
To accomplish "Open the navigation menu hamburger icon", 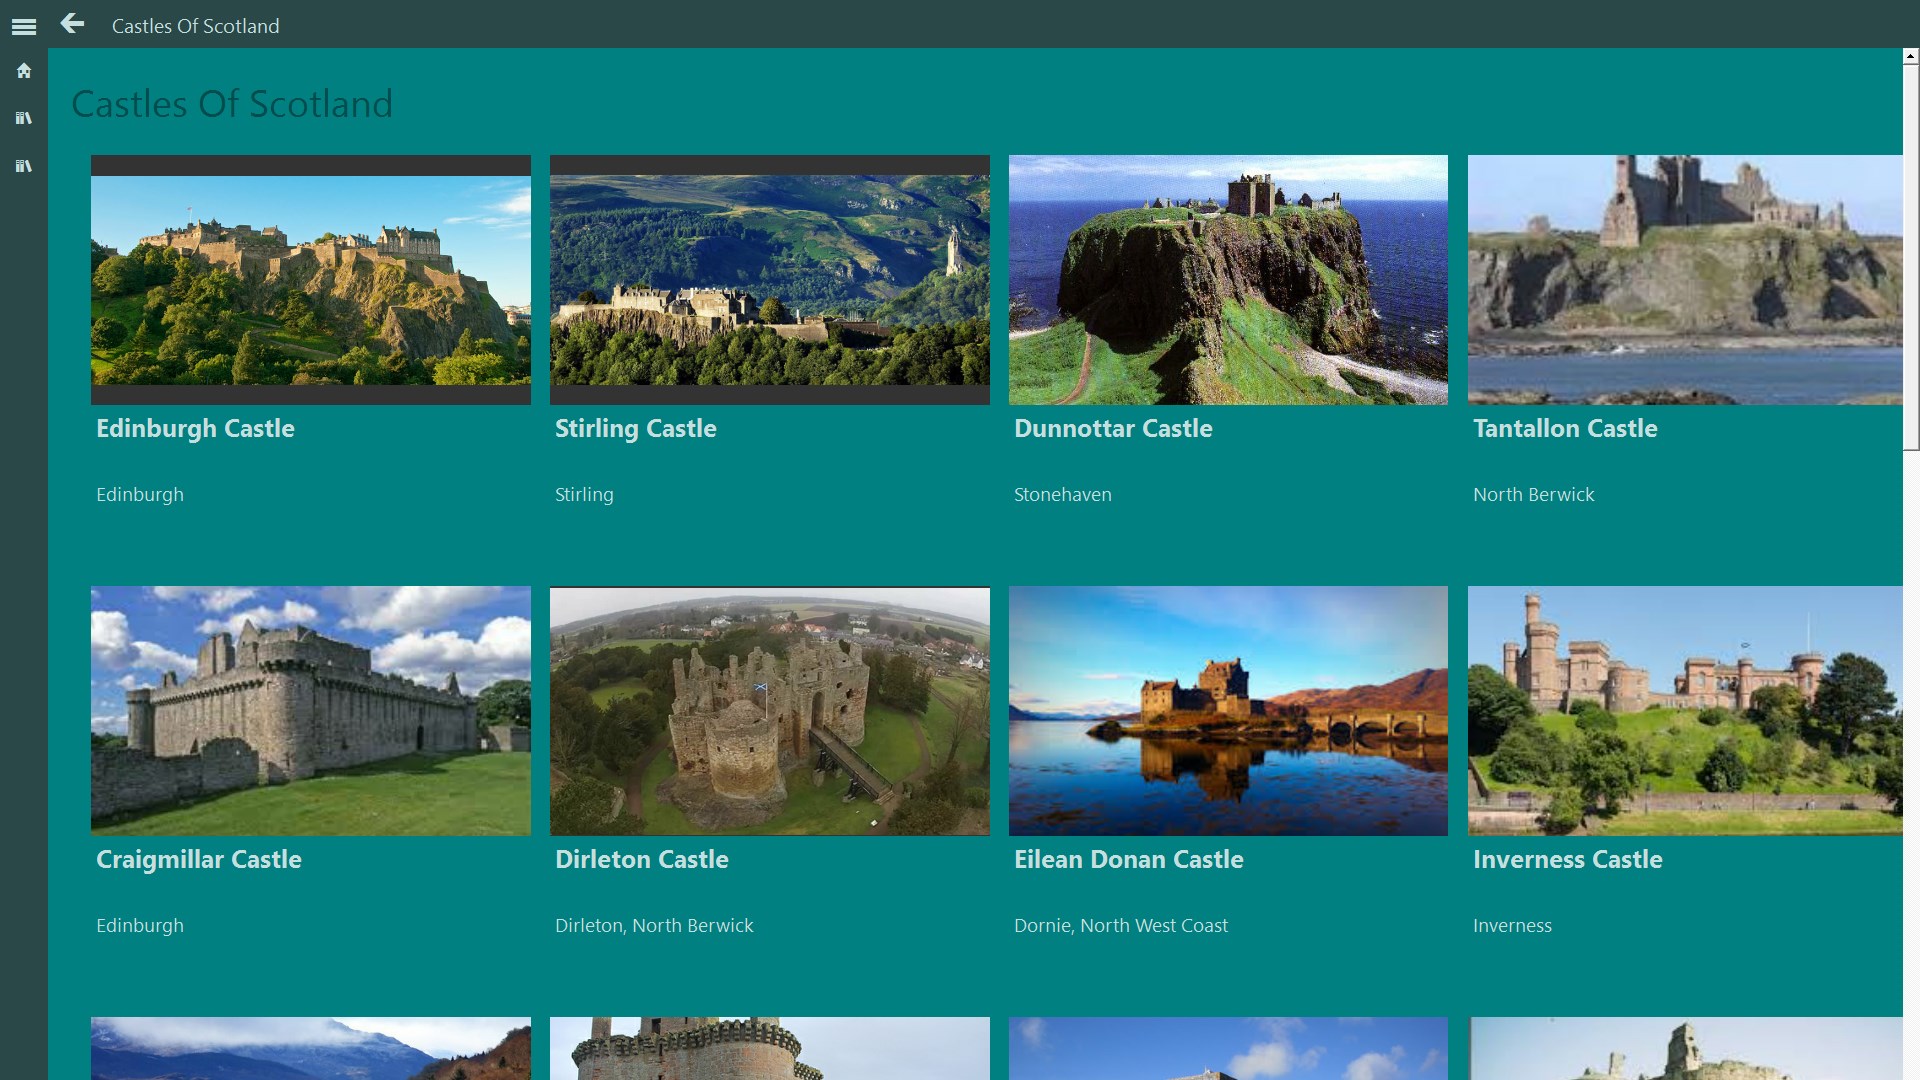I will 24,26.
